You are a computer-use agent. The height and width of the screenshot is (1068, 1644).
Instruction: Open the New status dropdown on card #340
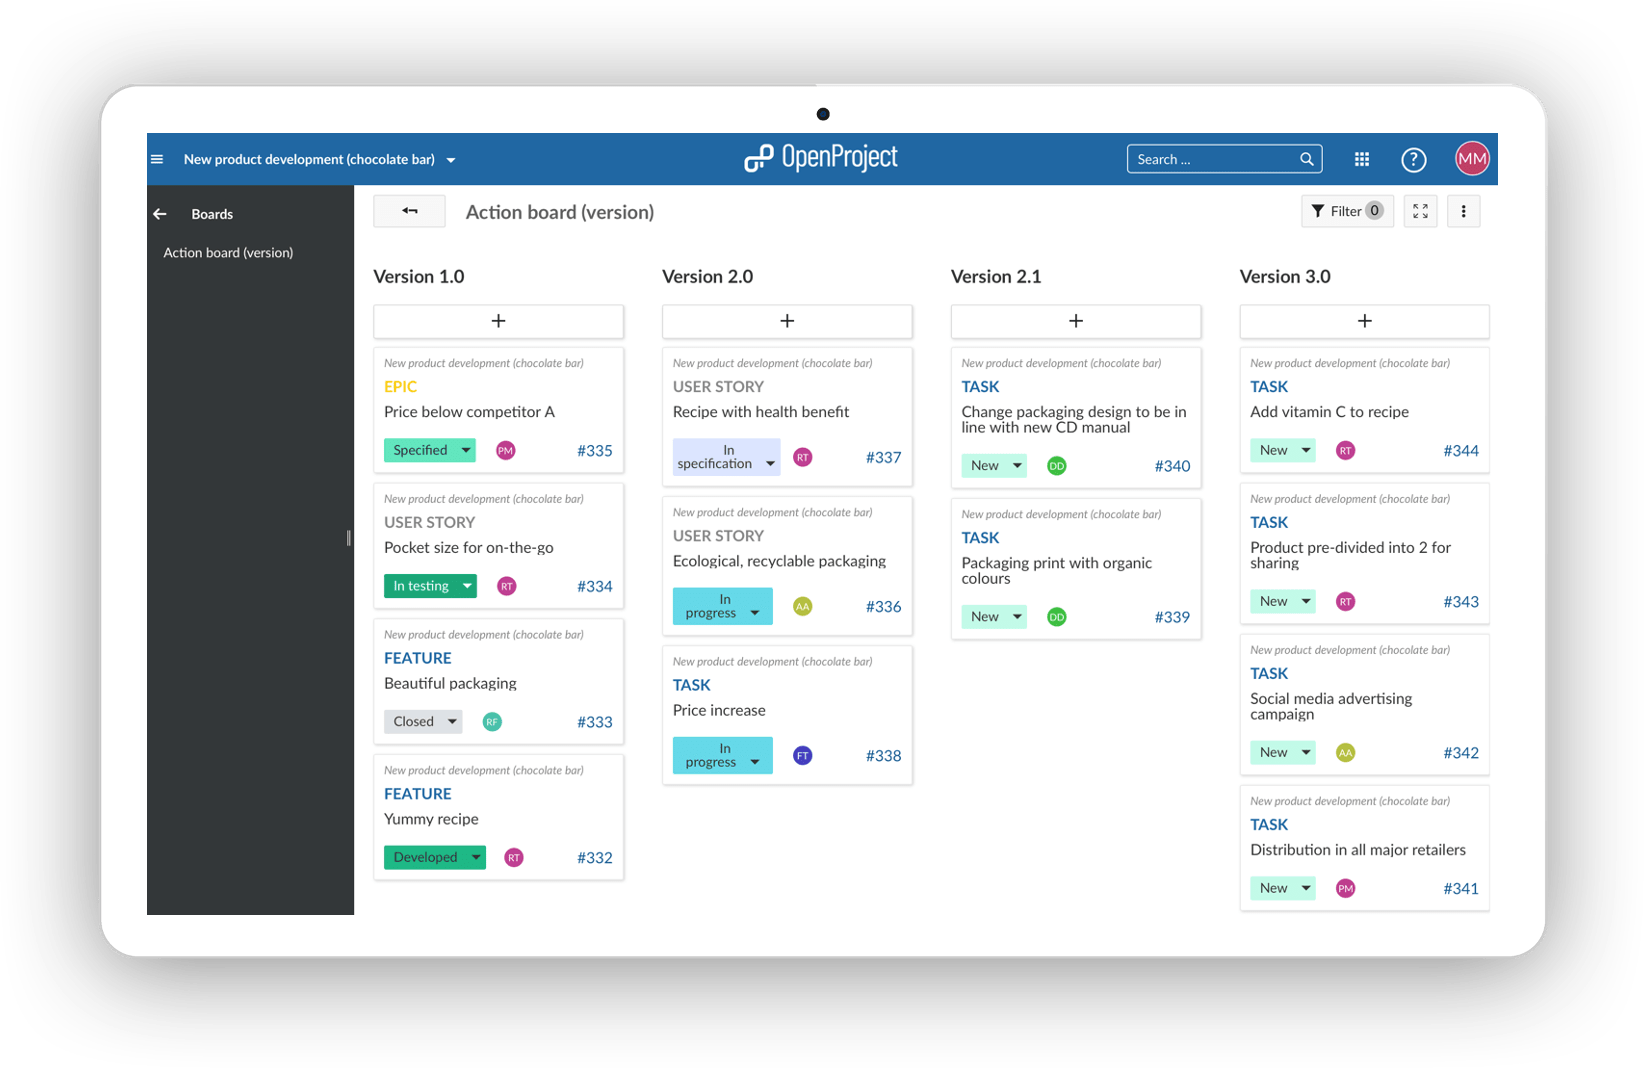point(994,466)
